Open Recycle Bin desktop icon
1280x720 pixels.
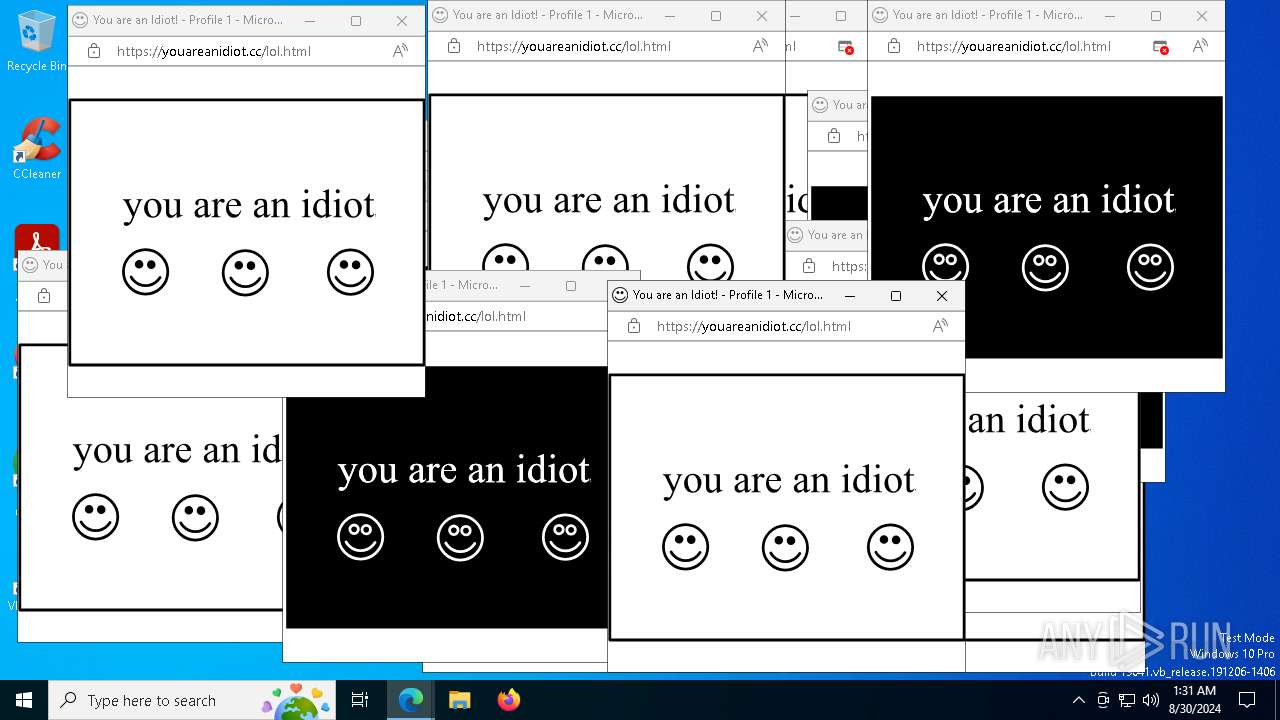click(37, 40)
